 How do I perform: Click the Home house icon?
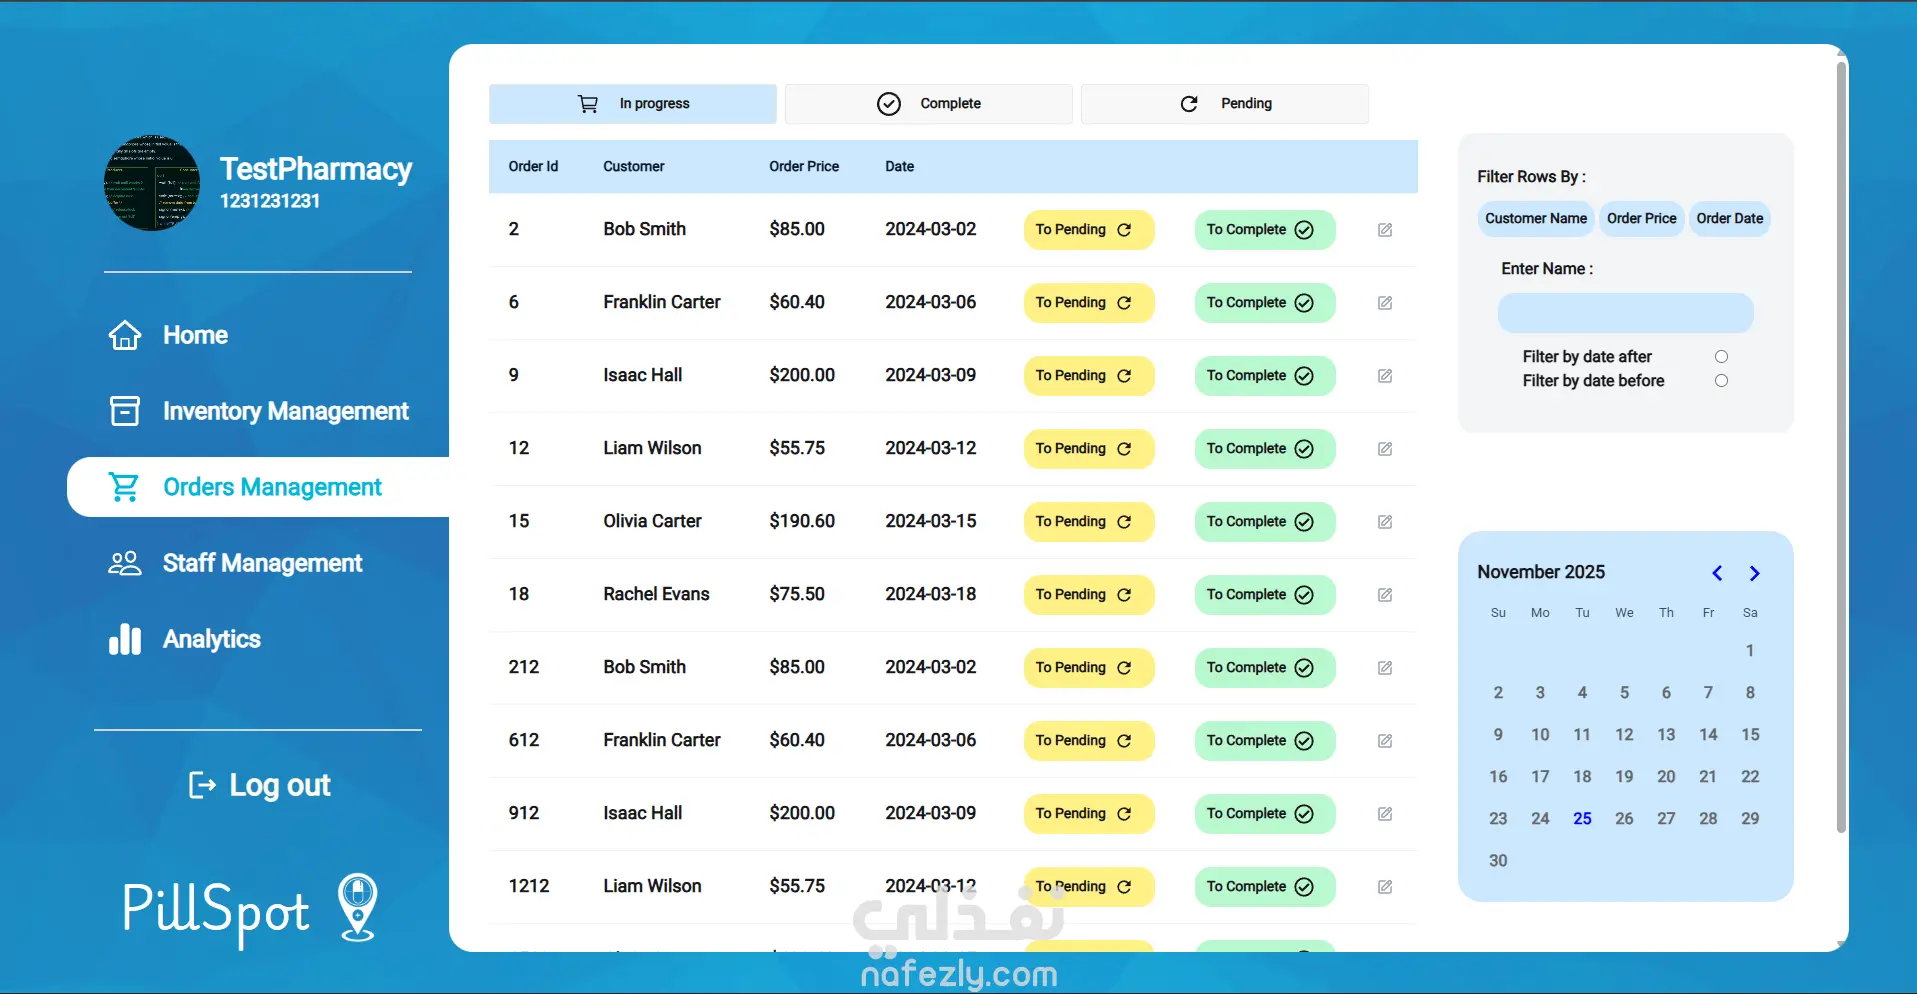125,335
